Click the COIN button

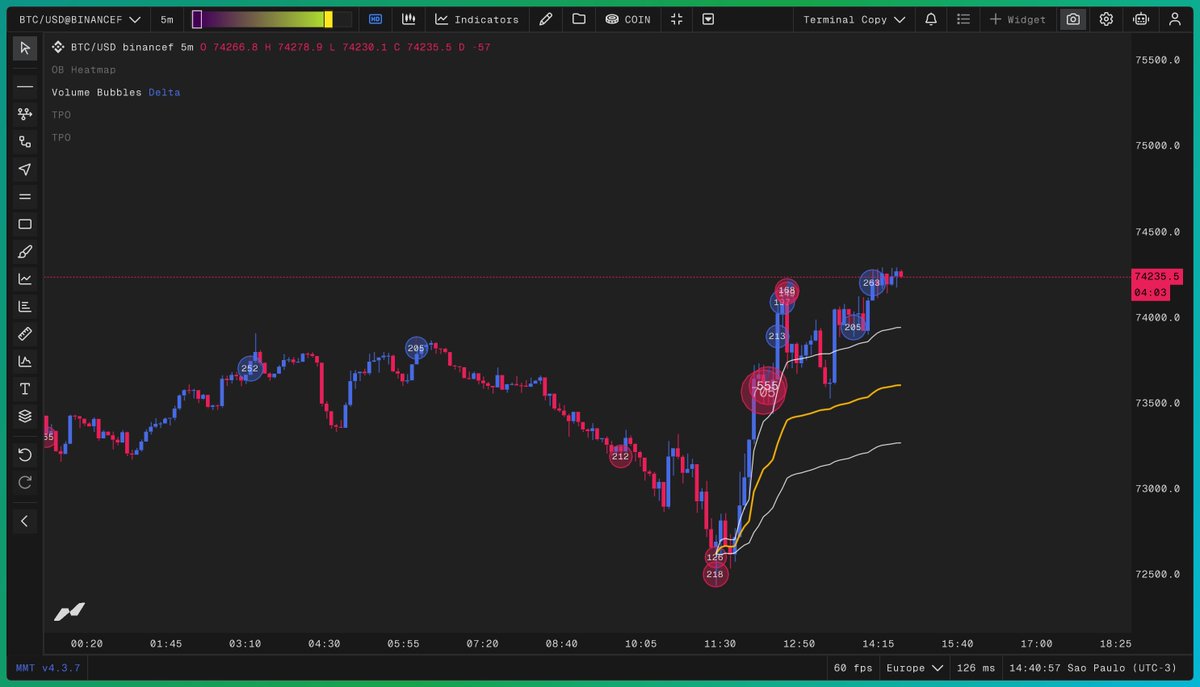pos(628,19)
